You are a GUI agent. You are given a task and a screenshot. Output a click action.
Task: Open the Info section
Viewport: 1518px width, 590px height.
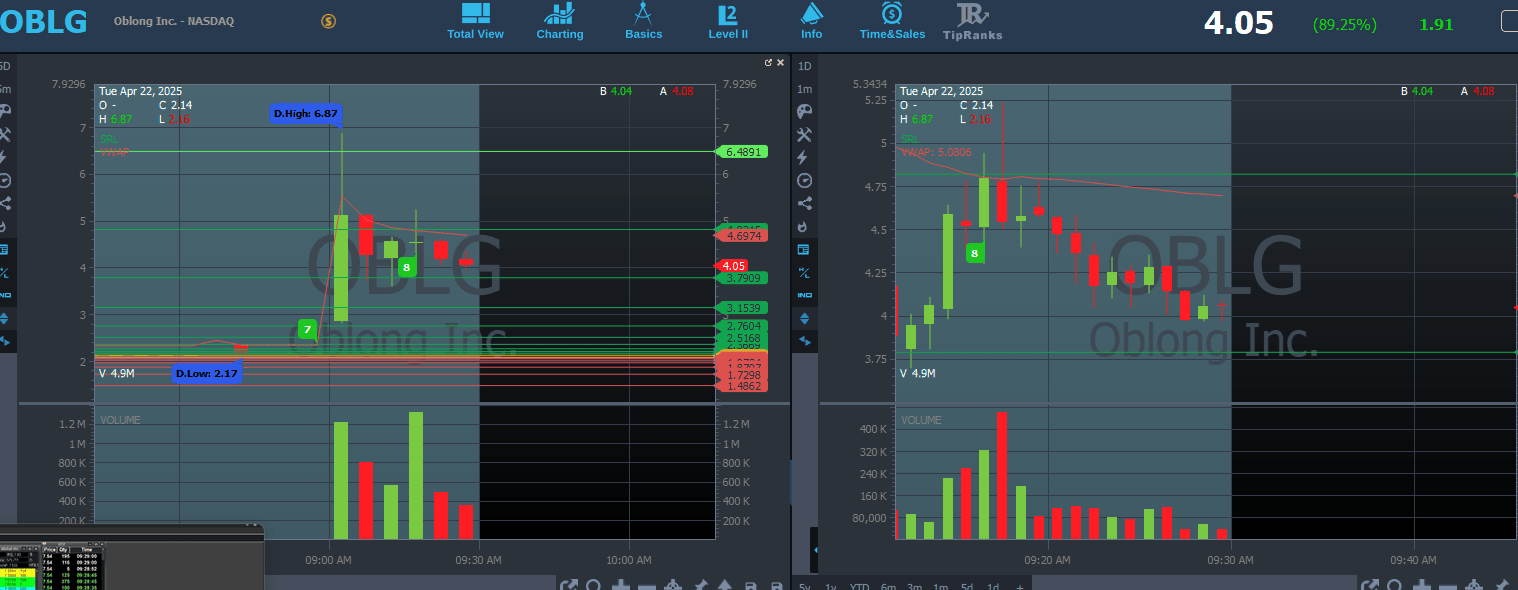coord(811,22)
